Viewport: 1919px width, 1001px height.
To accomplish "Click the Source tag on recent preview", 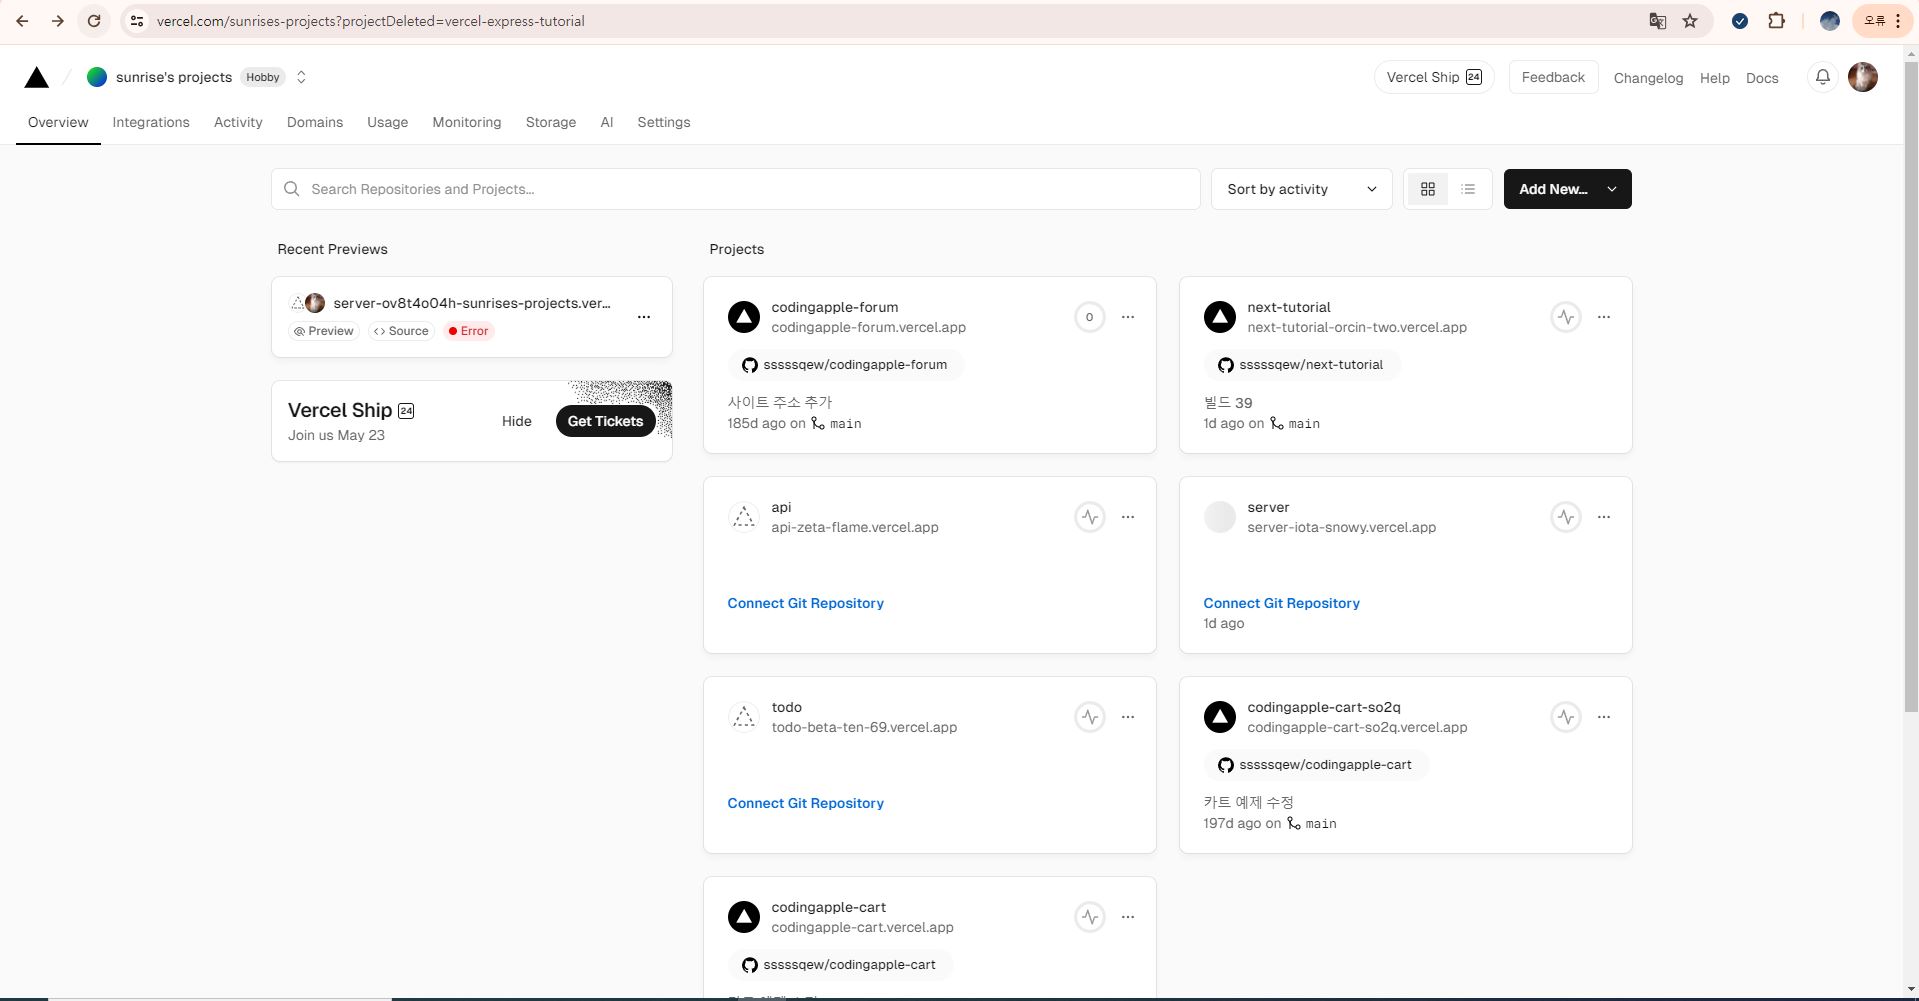I will coord(401,331).
